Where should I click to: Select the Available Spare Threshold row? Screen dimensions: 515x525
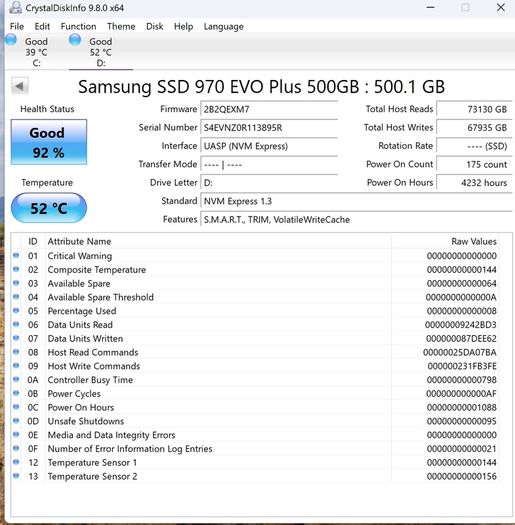(255, 297)
